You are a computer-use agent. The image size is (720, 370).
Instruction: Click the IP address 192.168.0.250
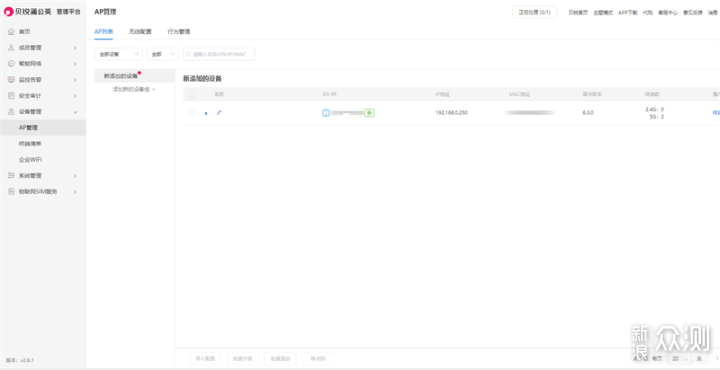pos(451,112)
